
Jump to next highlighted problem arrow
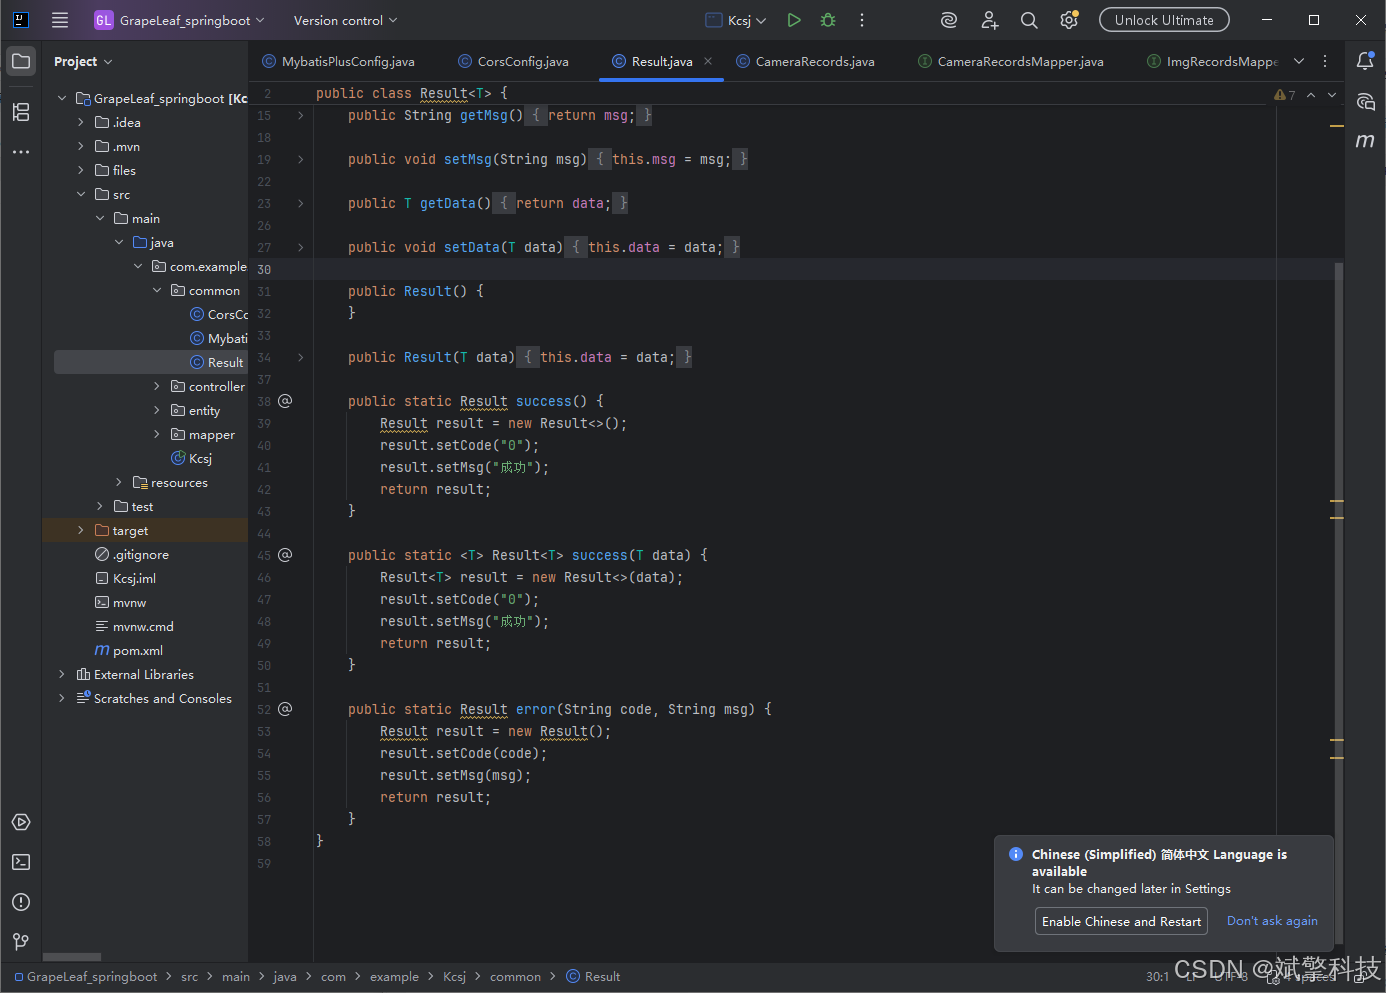[x=1332, y=95]
